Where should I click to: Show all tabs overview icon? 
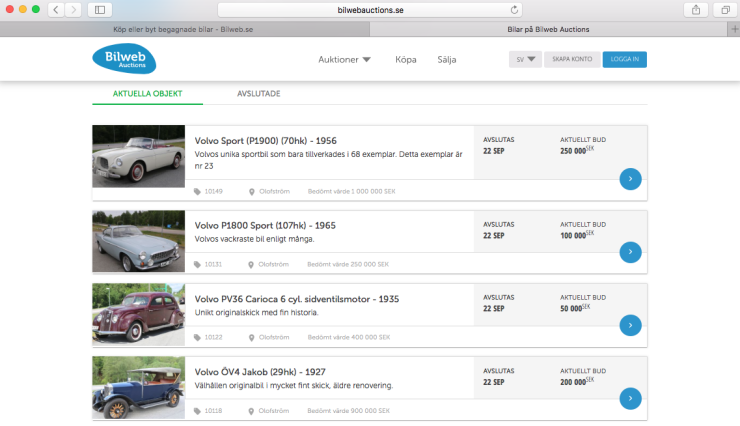(x=725, y=10)
